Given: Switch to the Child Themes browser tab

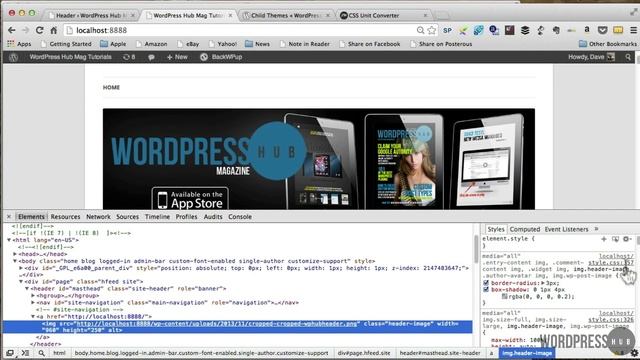Looking at the screenshot, I should coord(286,15).
